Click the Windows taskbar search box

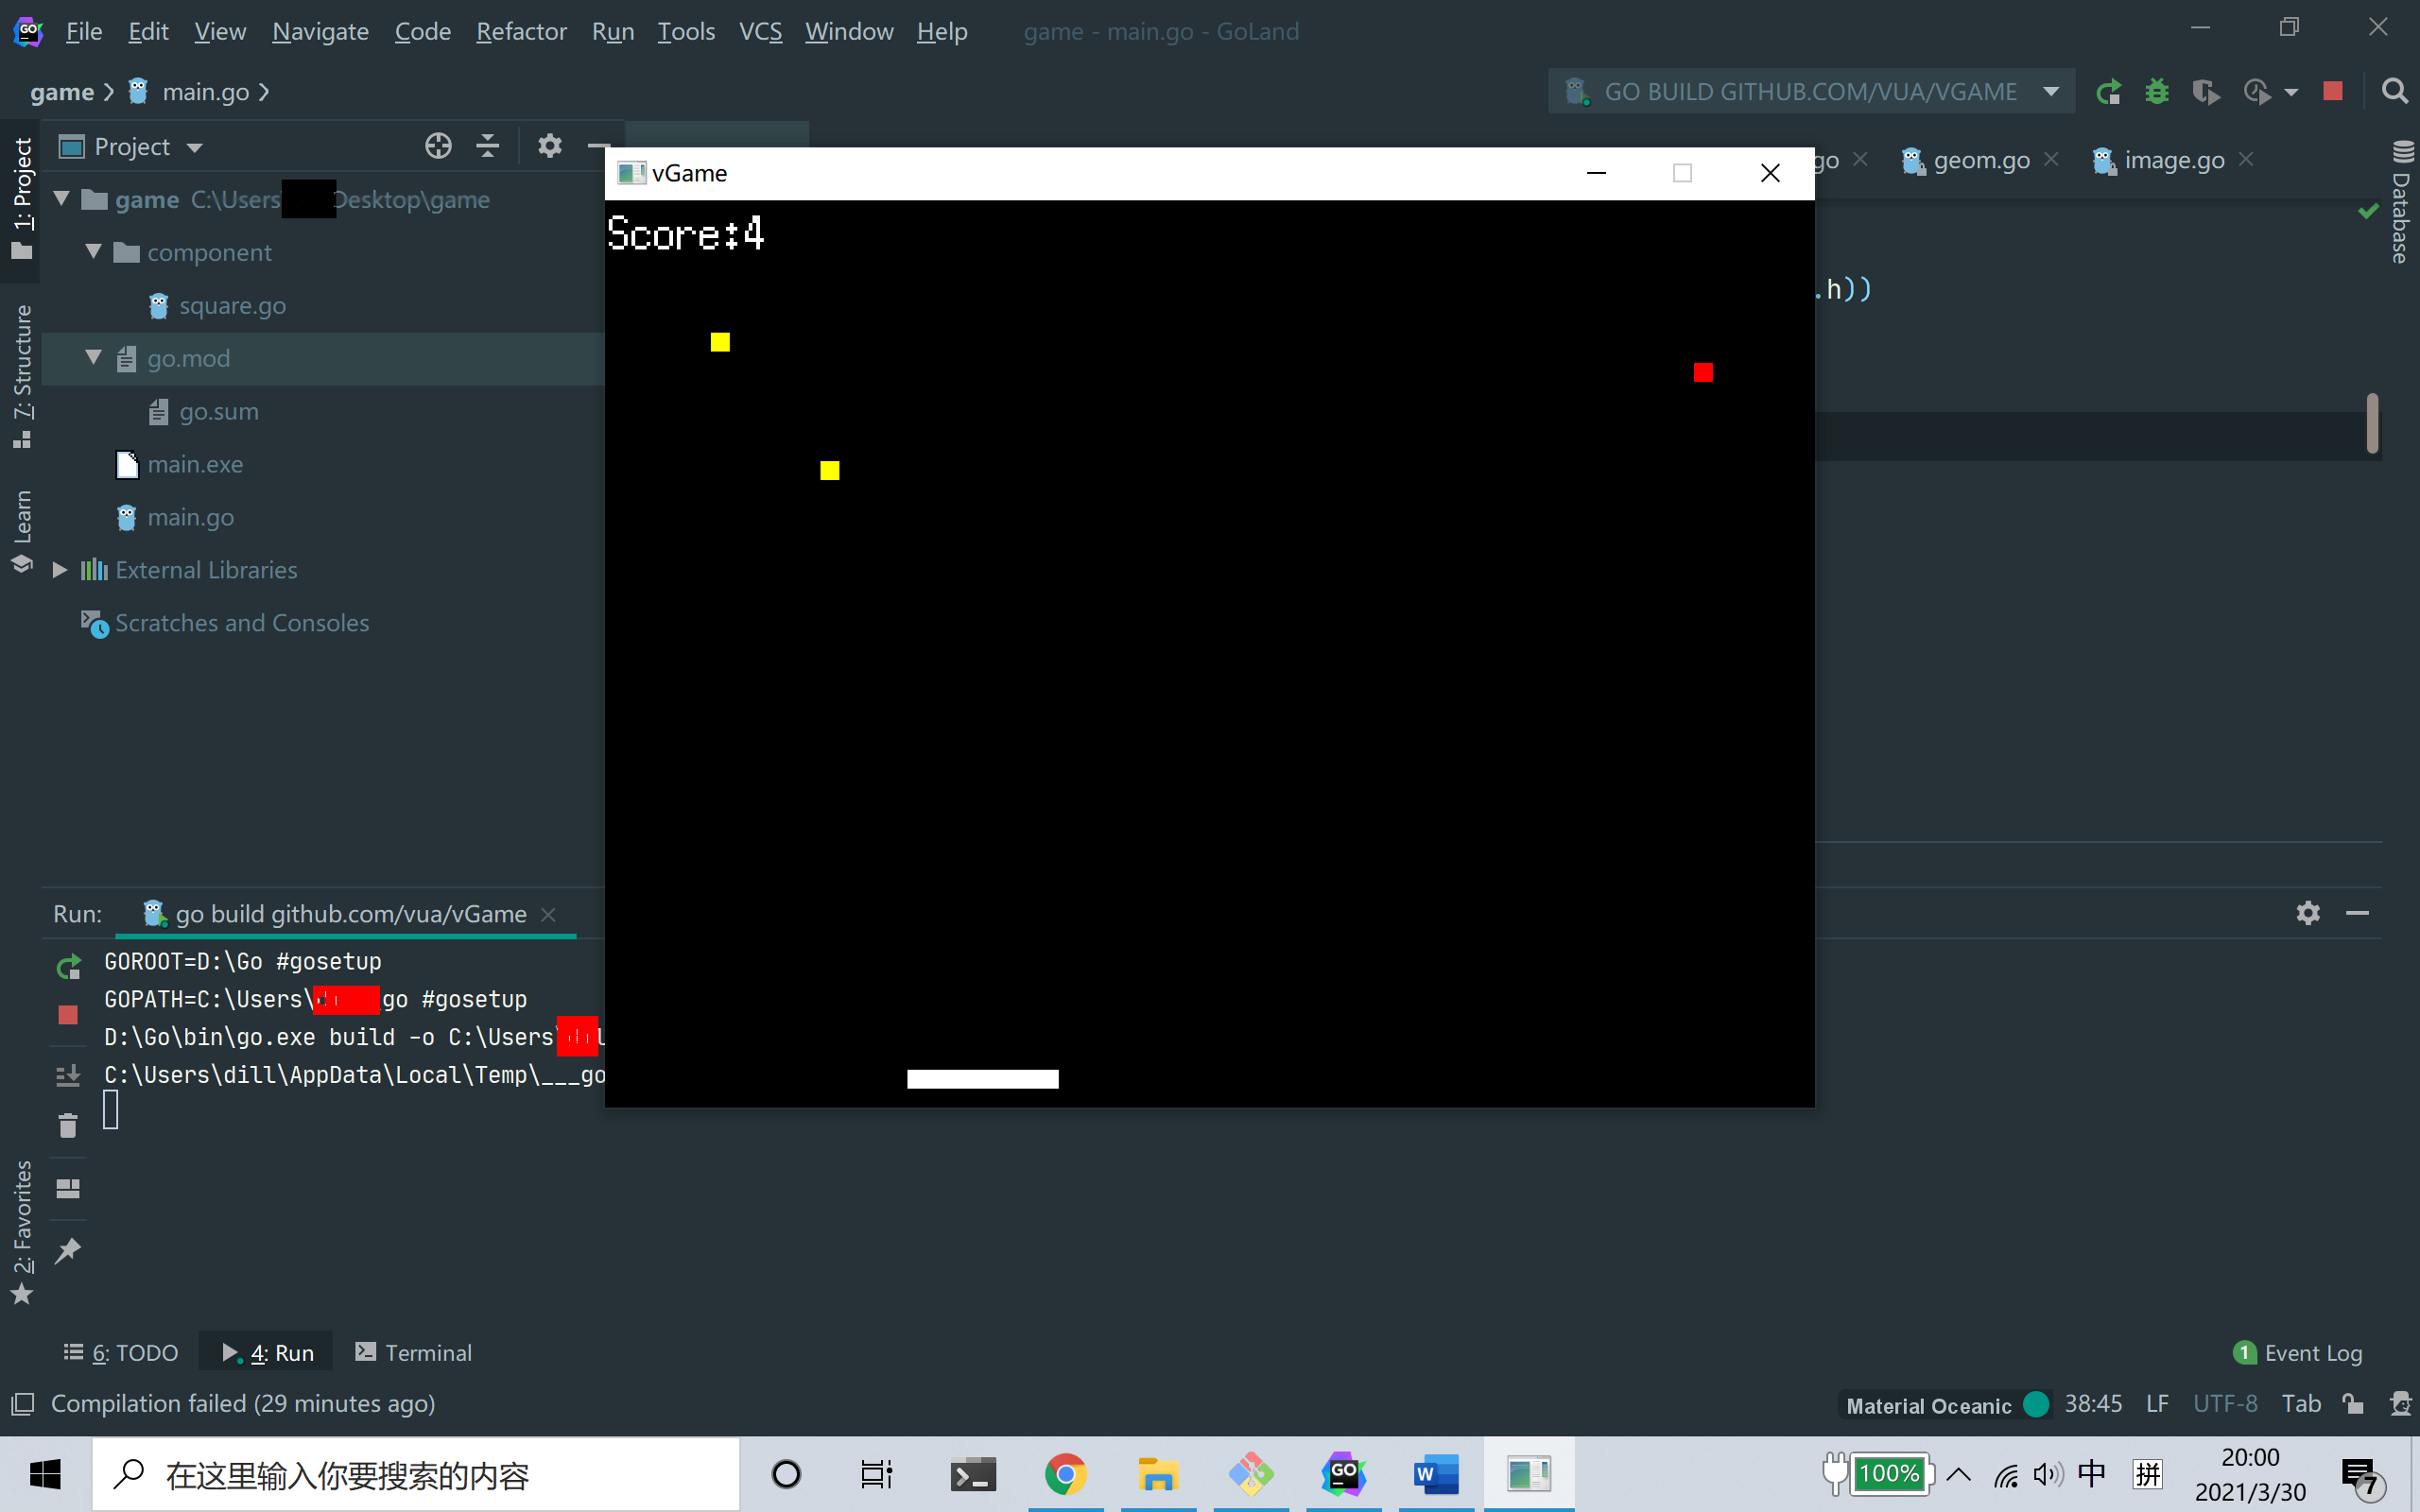pos(416,1475)
